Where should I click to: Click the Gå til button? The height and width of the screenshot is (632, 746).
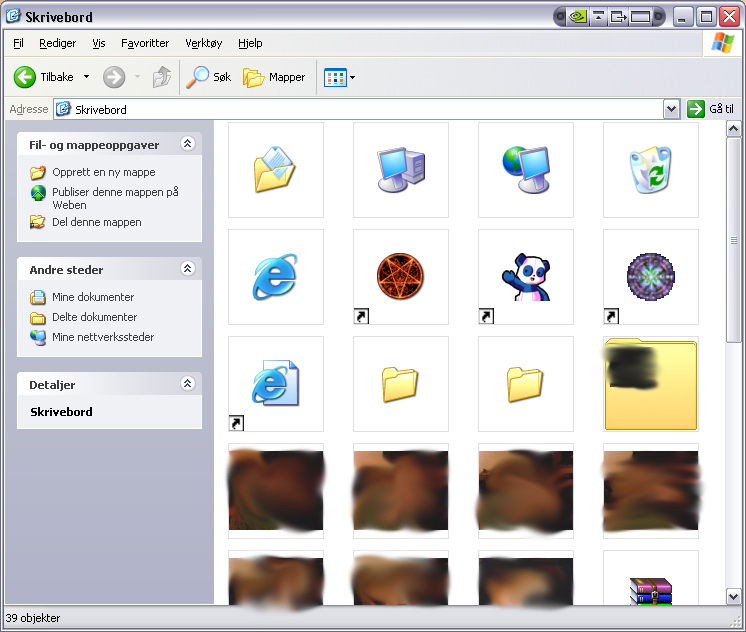[711, 109]
